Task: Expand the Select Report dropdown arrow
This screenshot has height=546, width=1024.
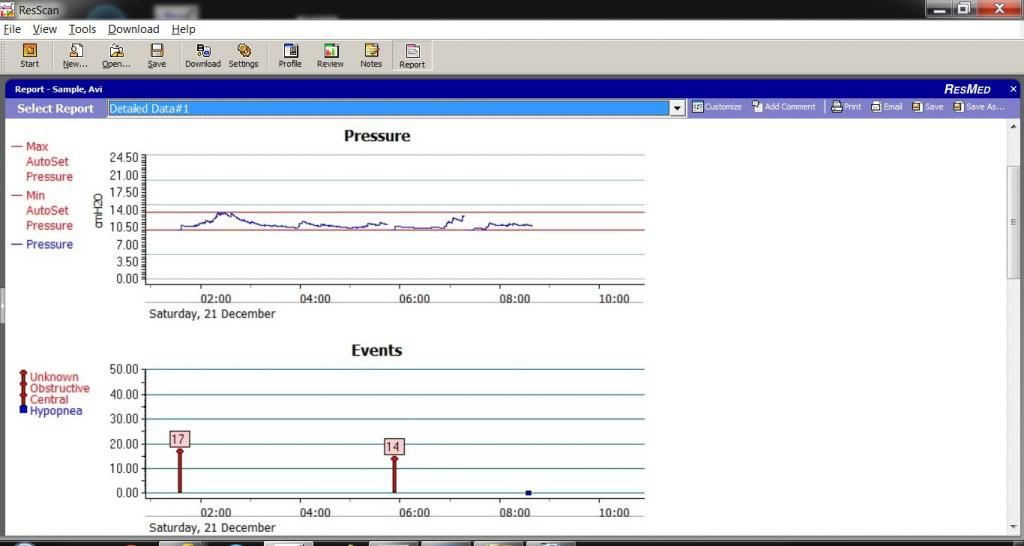Action: coord(677,108)
